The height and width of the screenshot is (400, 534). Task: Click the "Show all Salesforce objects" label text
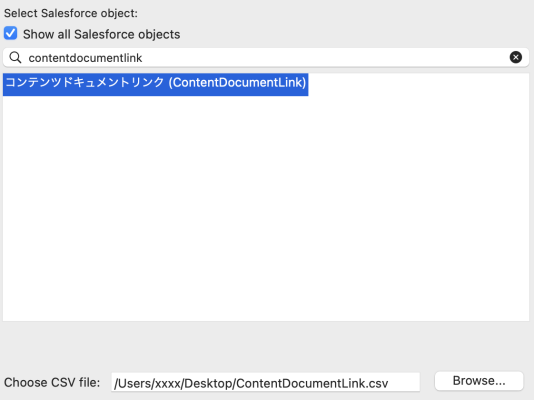coord(101,34)
